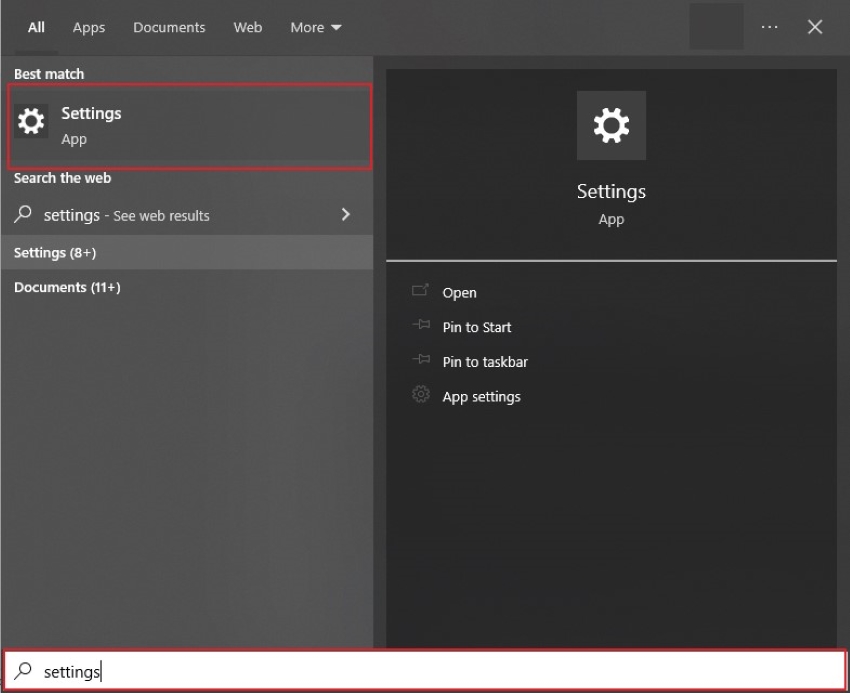Click the Open icon to launch Settings
850x693 pixels.
(421, 292)
